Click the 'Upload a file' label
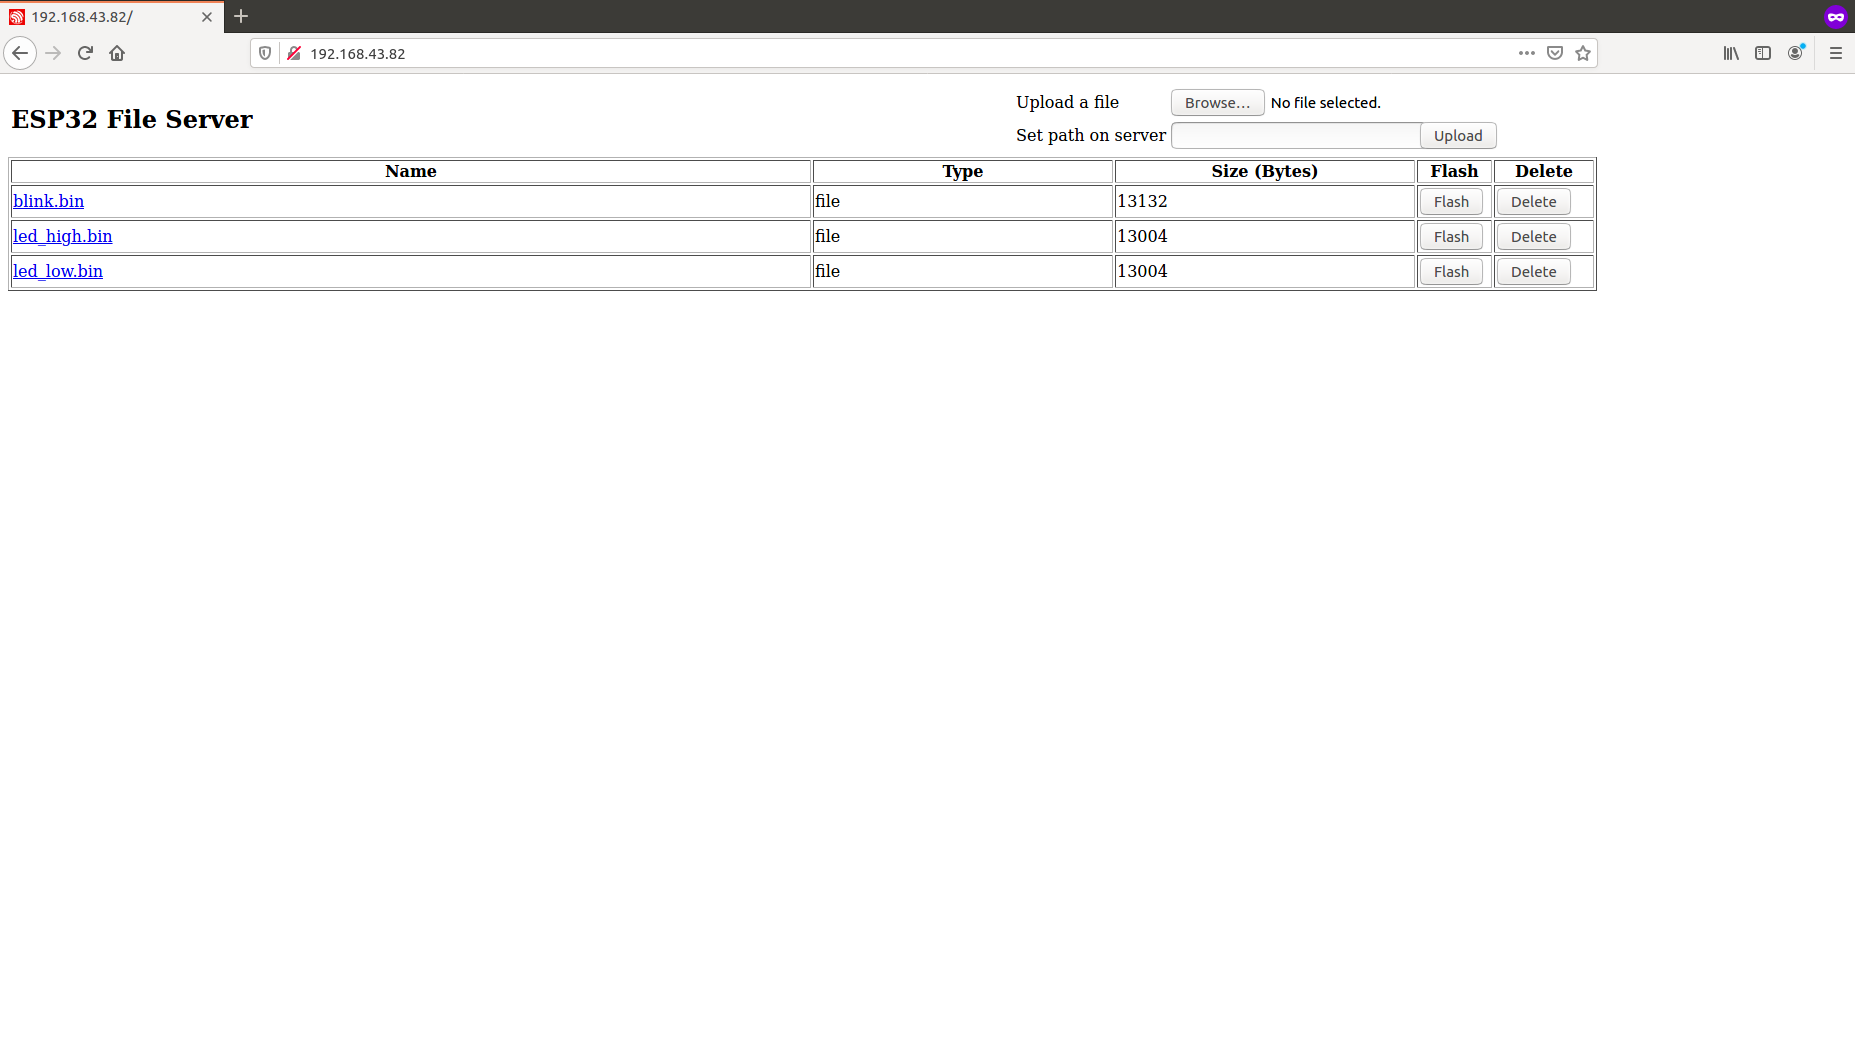Viewport: 1855px width, 1056px height. click(x=1067, y=102)
